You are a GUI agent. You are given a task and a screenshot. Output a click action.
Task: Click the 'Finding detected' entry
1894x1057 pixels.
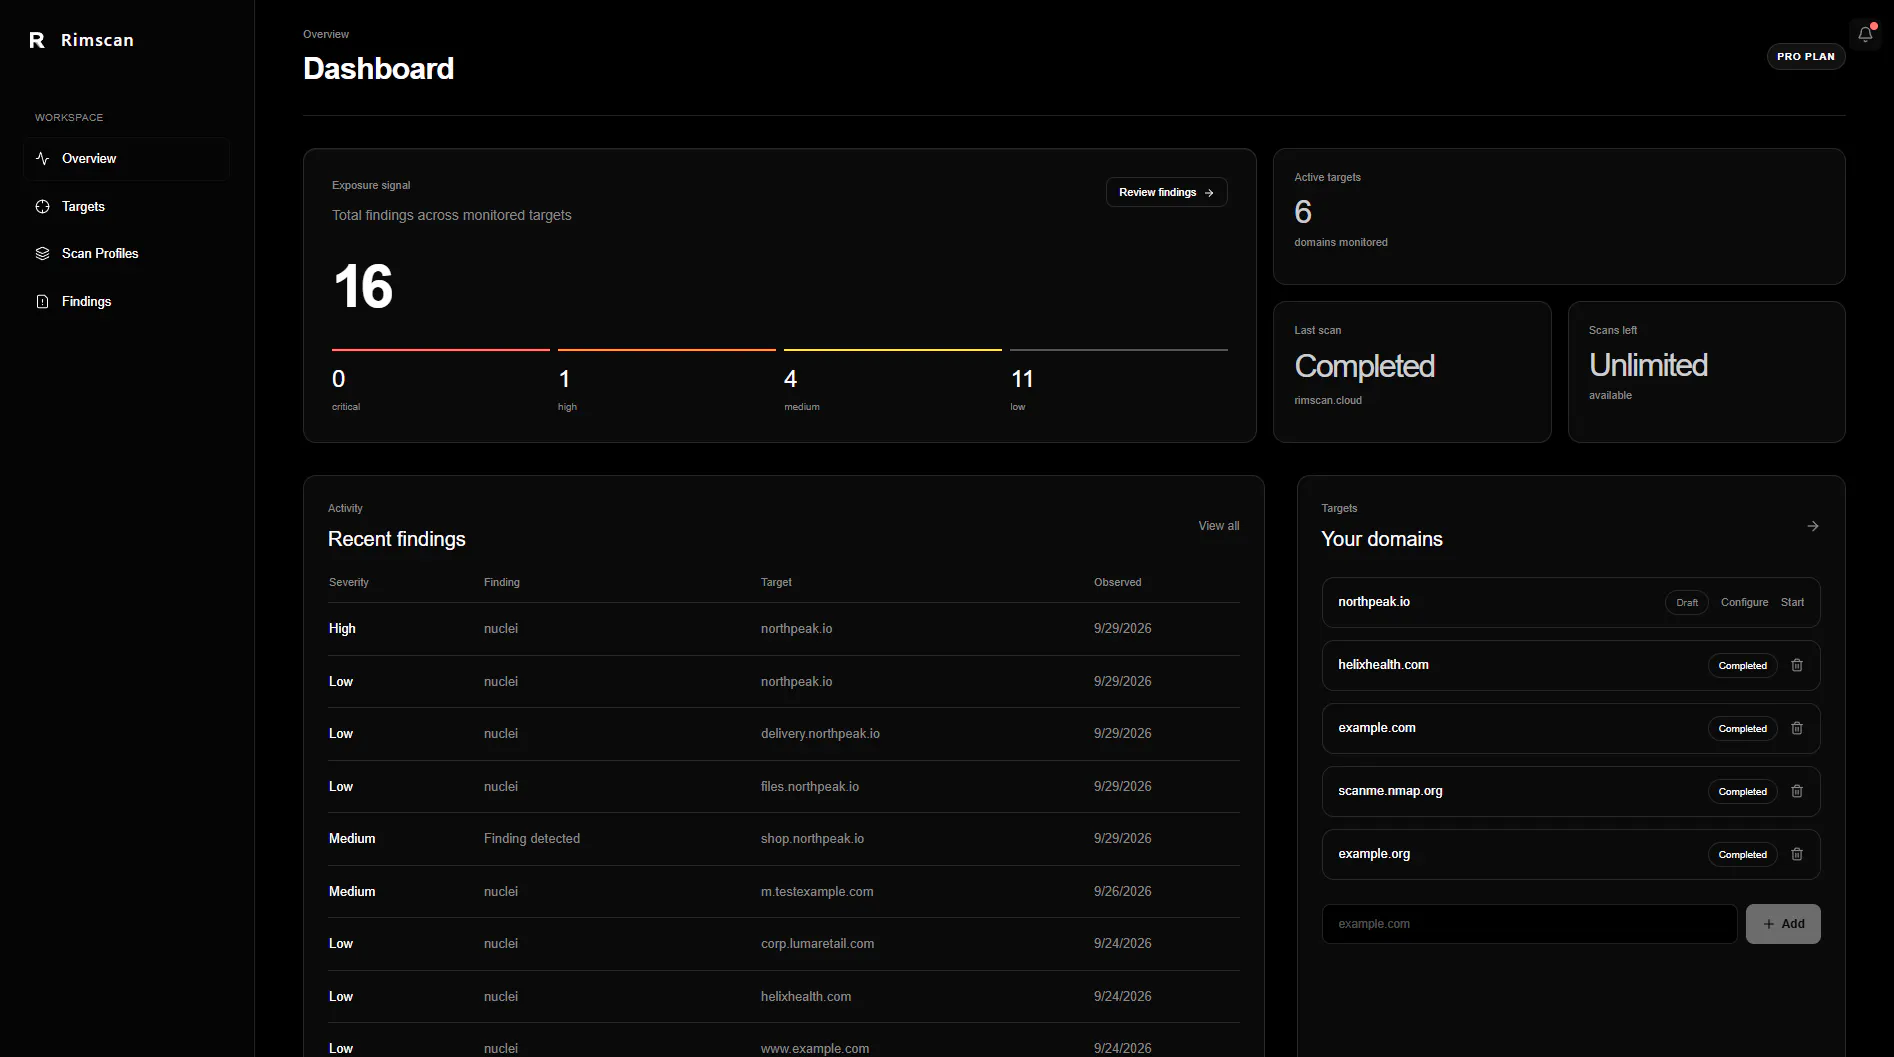tap(532, 838)
